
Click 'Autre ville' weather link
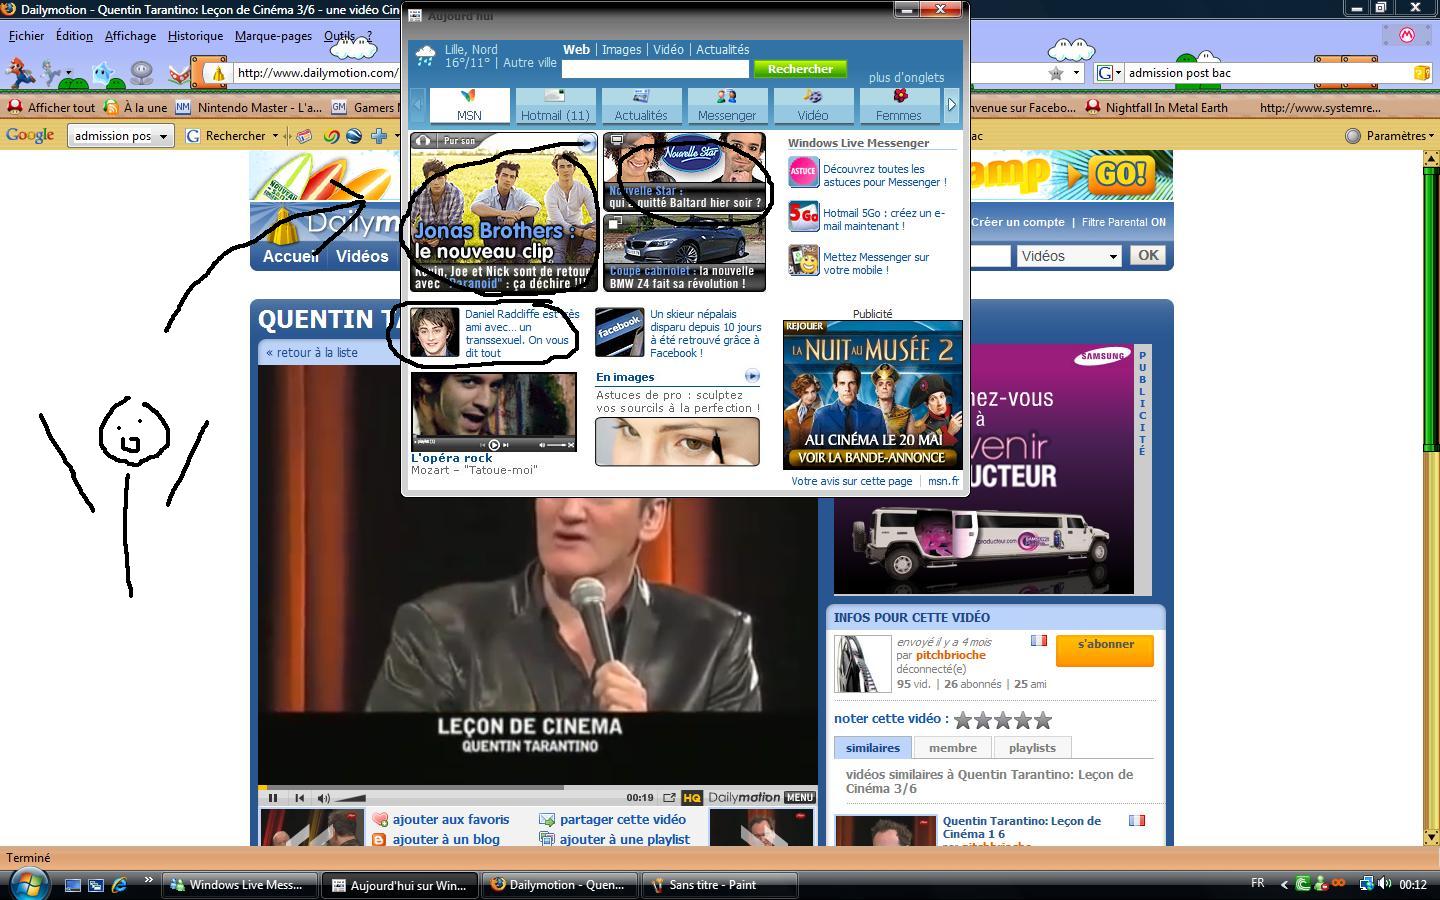click(x=529, y=62)
